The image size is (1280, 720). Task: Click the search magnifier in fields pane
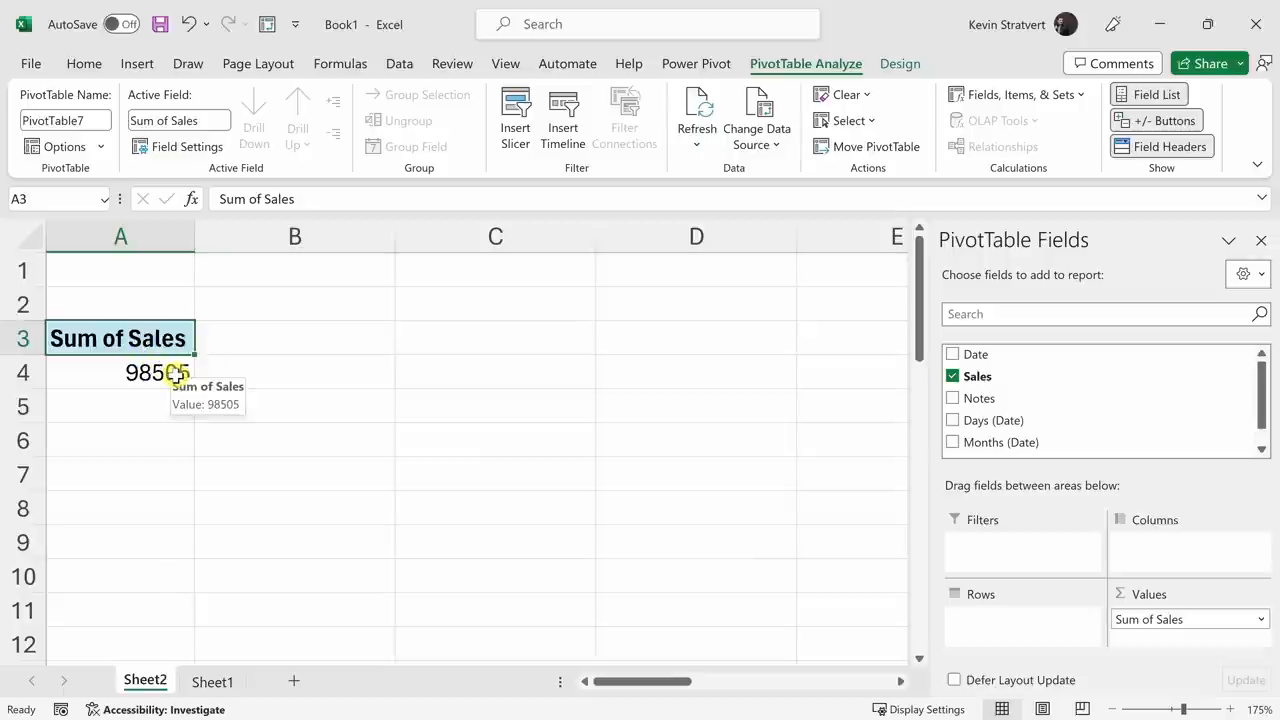click(x=1259, y=314)
